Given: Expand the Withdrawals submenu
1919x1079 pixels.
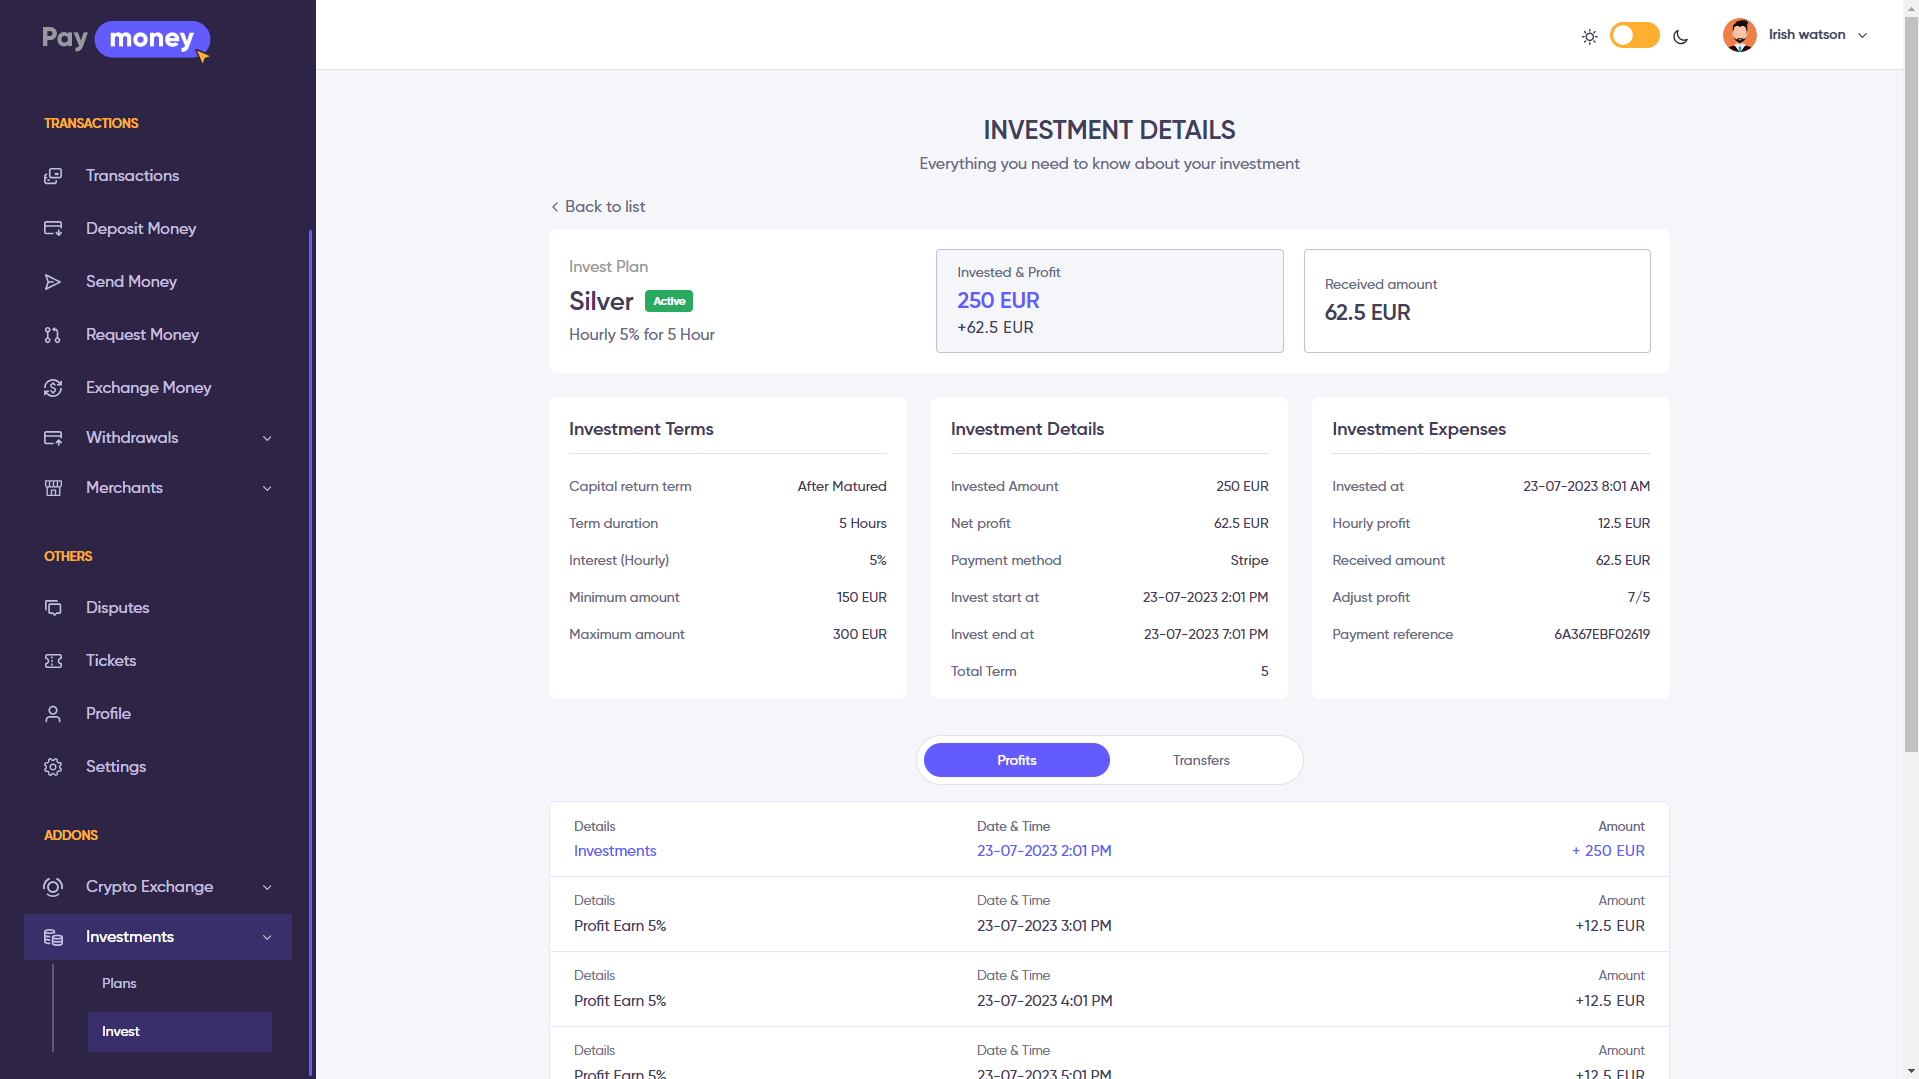Looking at the screenshot, I should click(267, 438).
